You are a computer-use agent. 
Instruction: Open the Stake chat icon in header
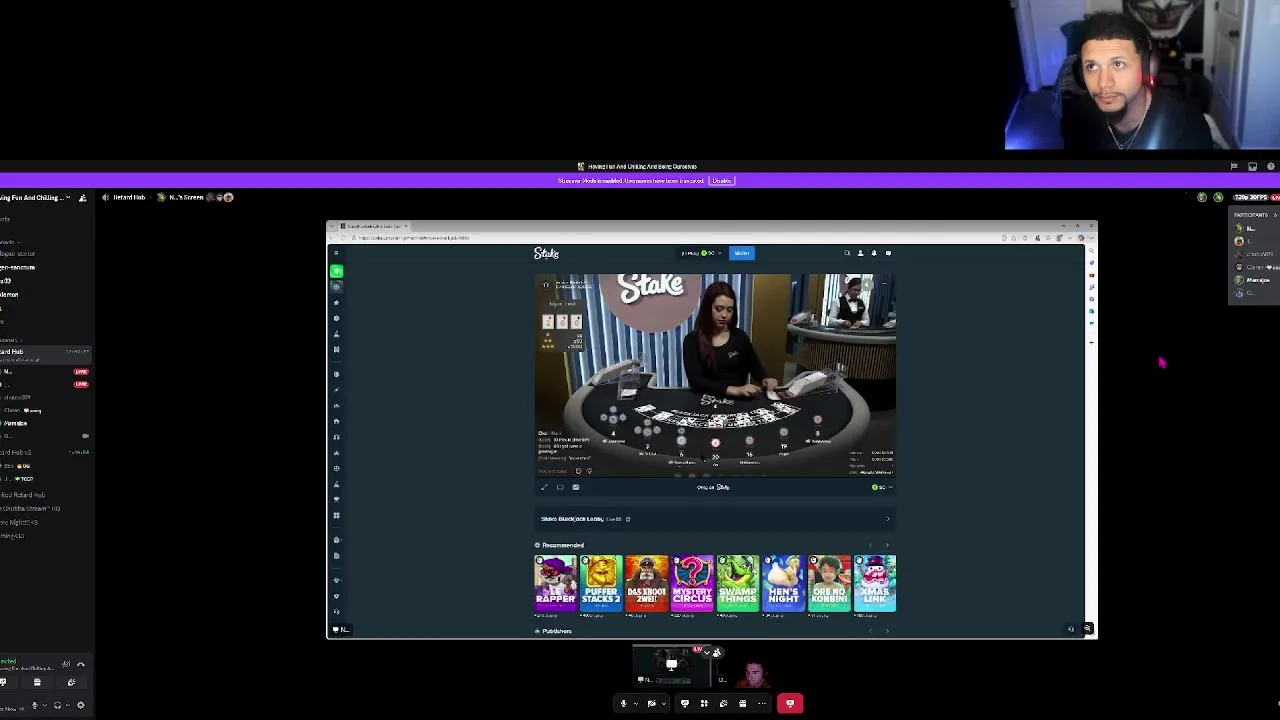tap(888, 253)
